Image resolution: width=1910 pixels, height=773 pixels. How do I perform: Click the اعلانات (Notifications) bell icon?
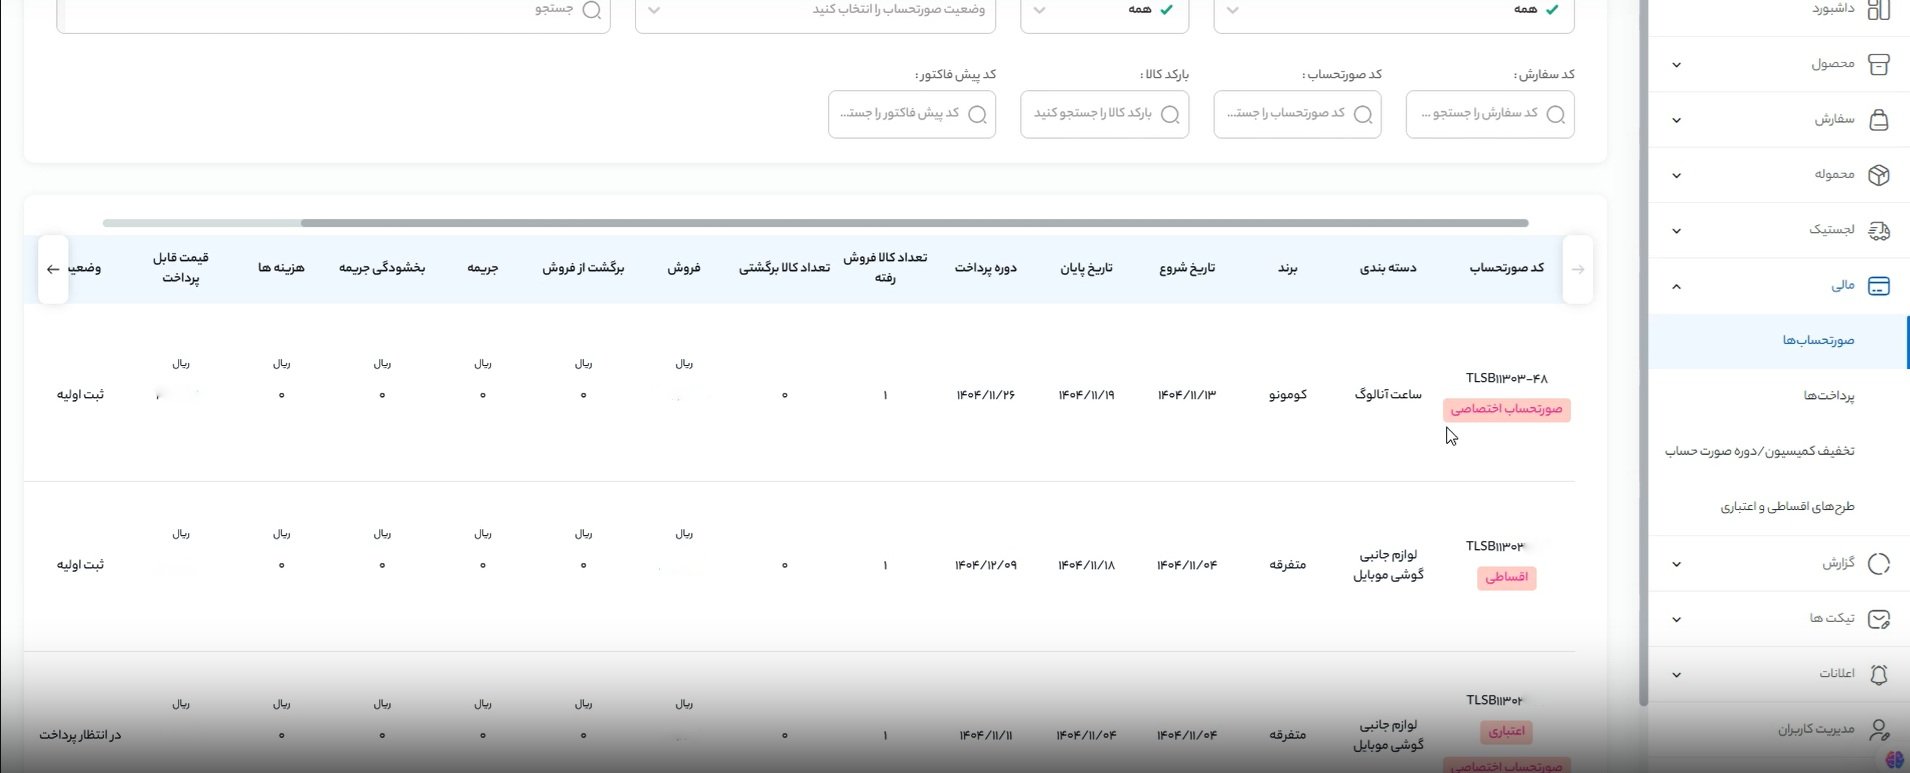click(1878, 674)
